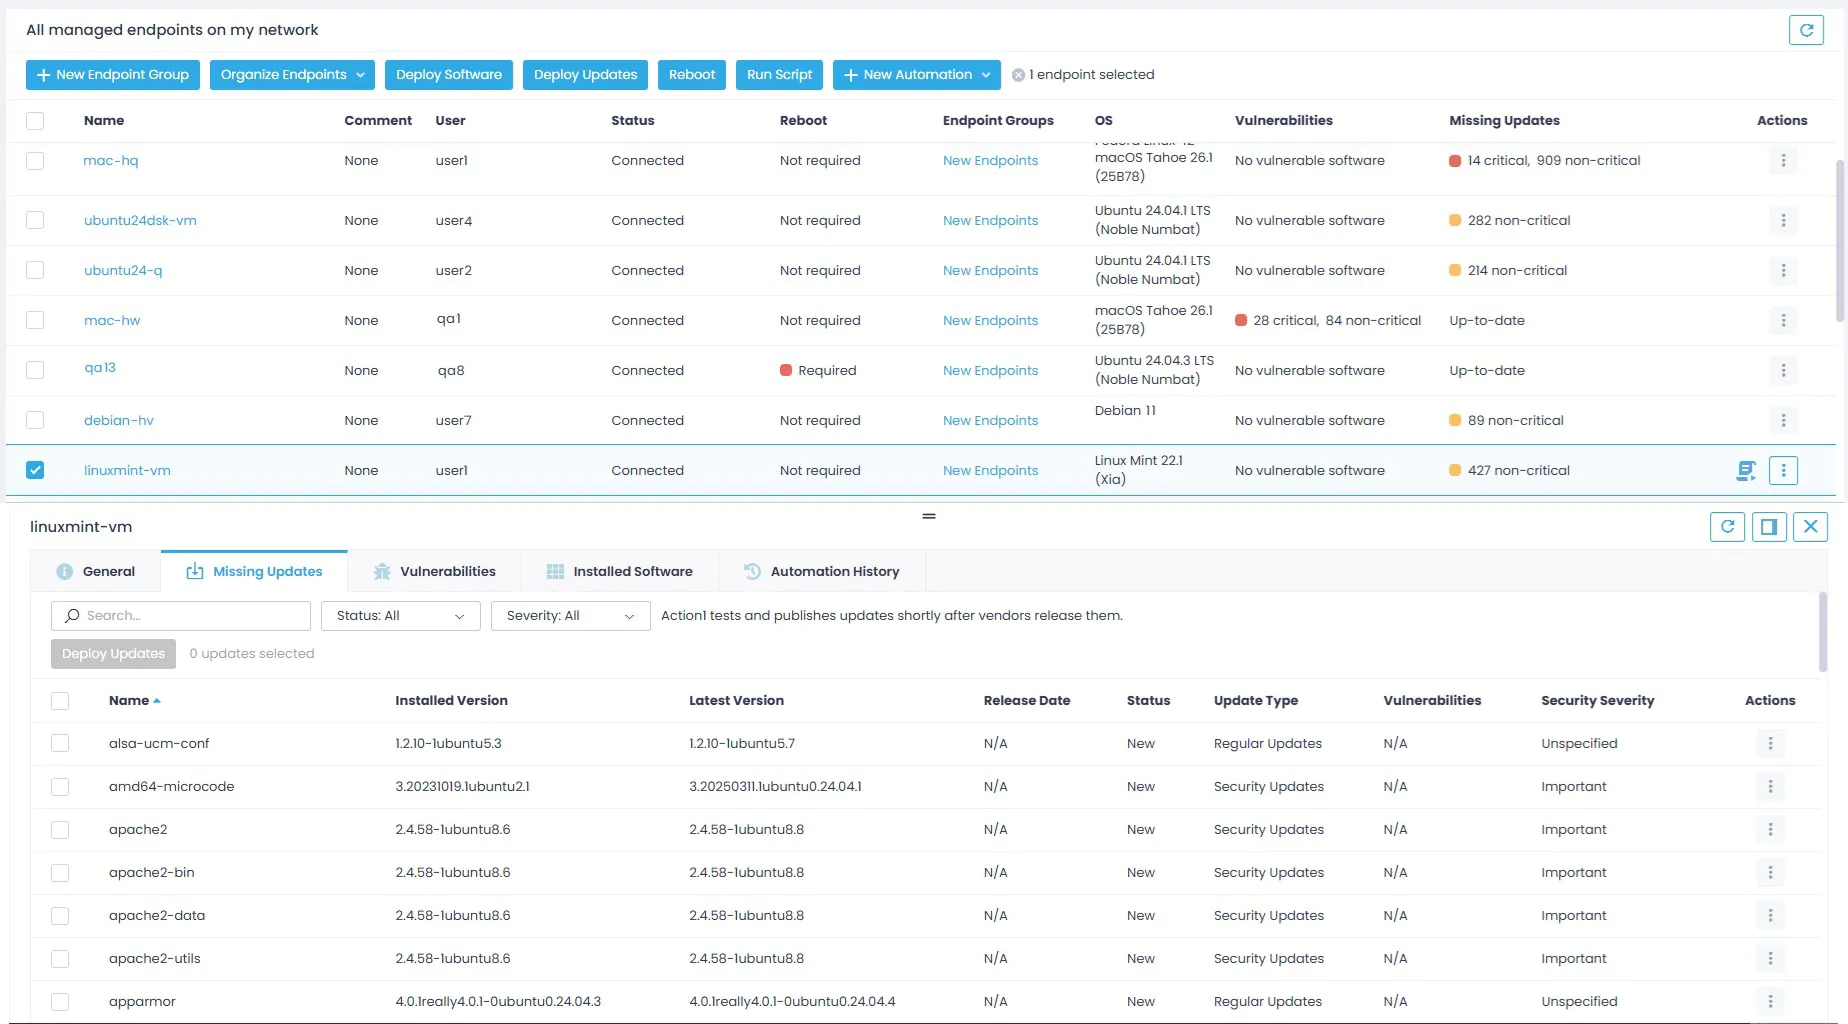
Task: Open actions menu for linuxmint-vm row
Action: (x=1783, y=471)
